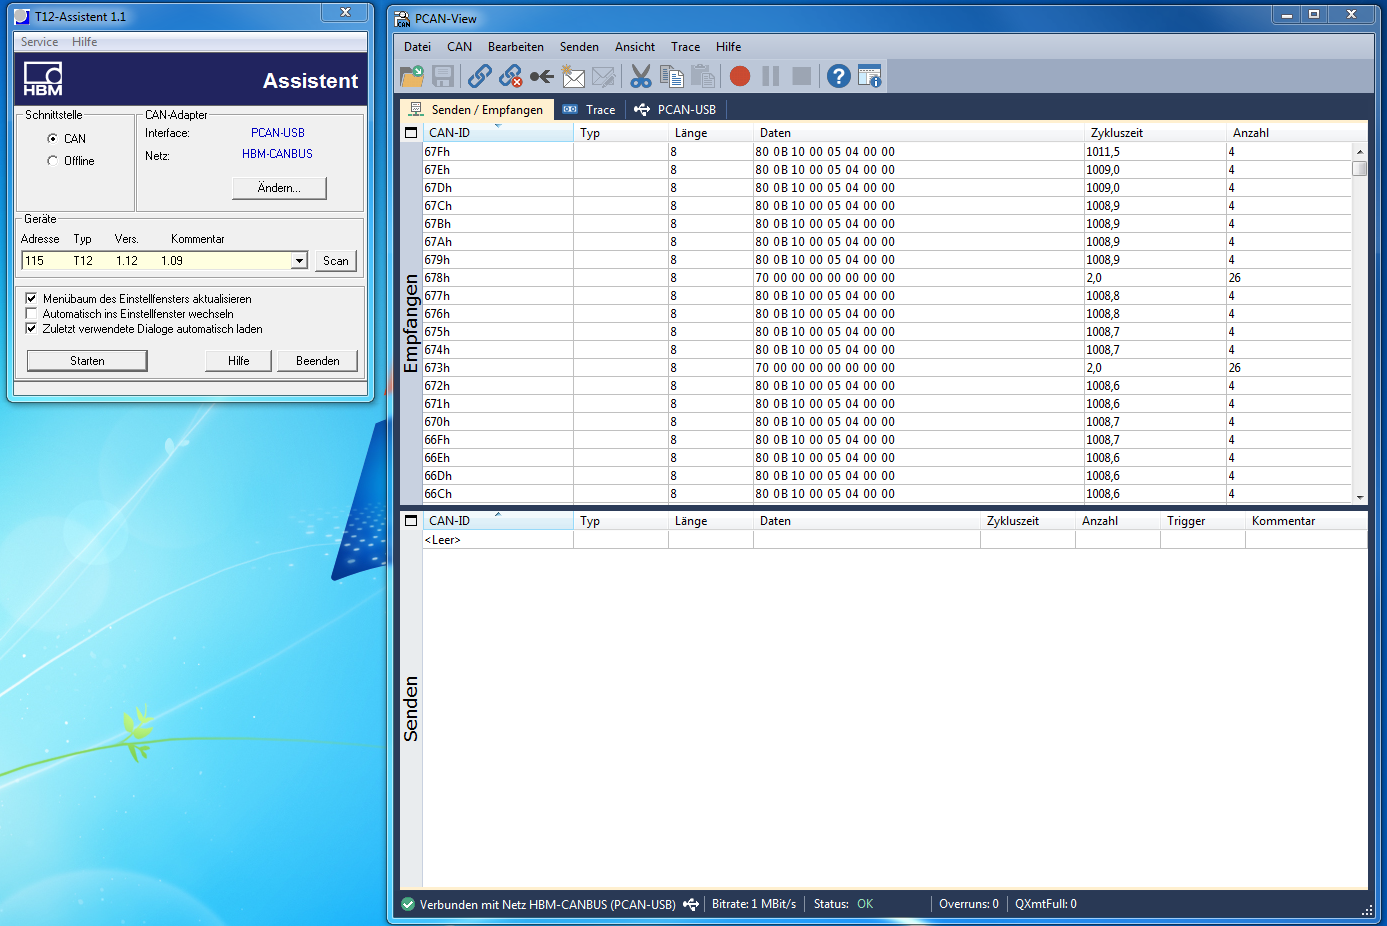1387x926 pixels.
Task: Open the Help question mark icon
Action: [x=839, y=76]
